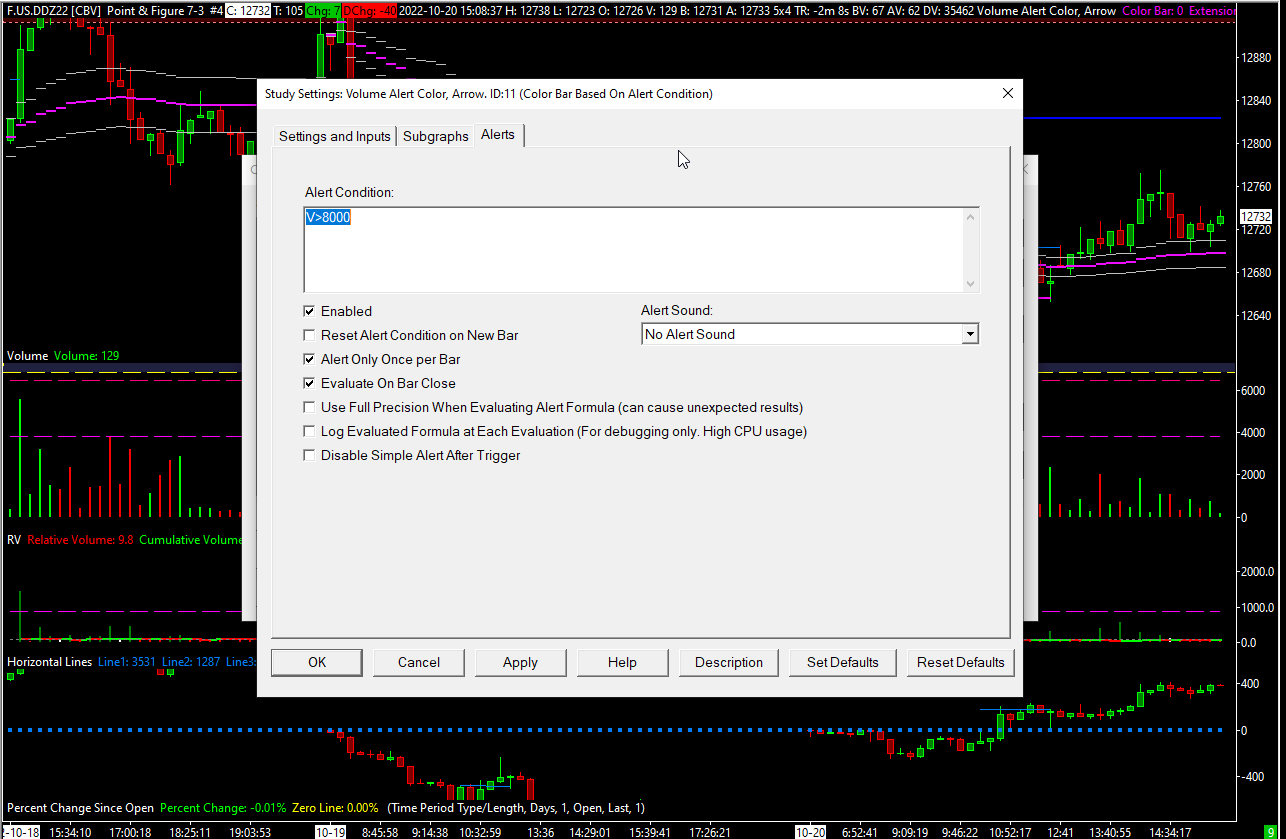Click the Study Settings dialog title bar text

point(489,94)
